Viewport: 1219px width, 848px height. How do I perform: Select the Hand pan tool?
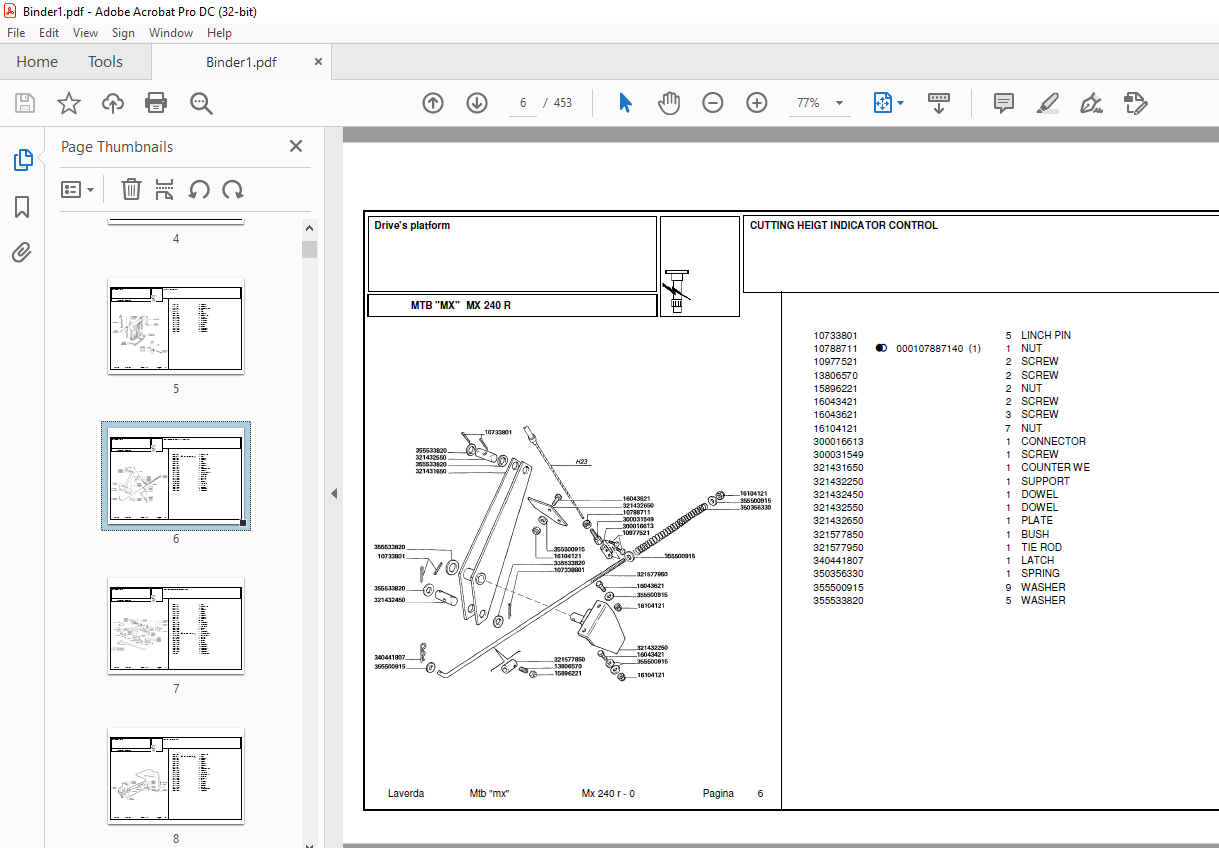click(x=668, y=103)
